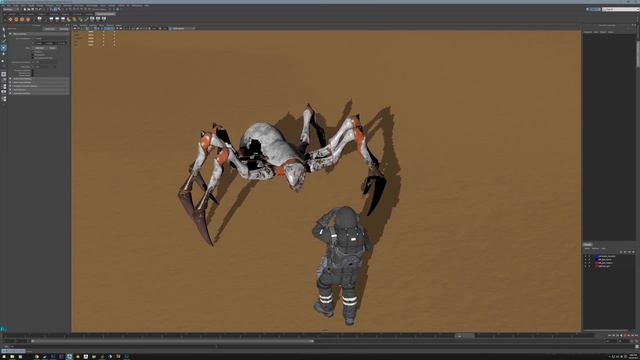The width and height of the screenshot is (640, 360).
Task: Toggle visibility of the third display layer
Action: [x=585, y=263]
